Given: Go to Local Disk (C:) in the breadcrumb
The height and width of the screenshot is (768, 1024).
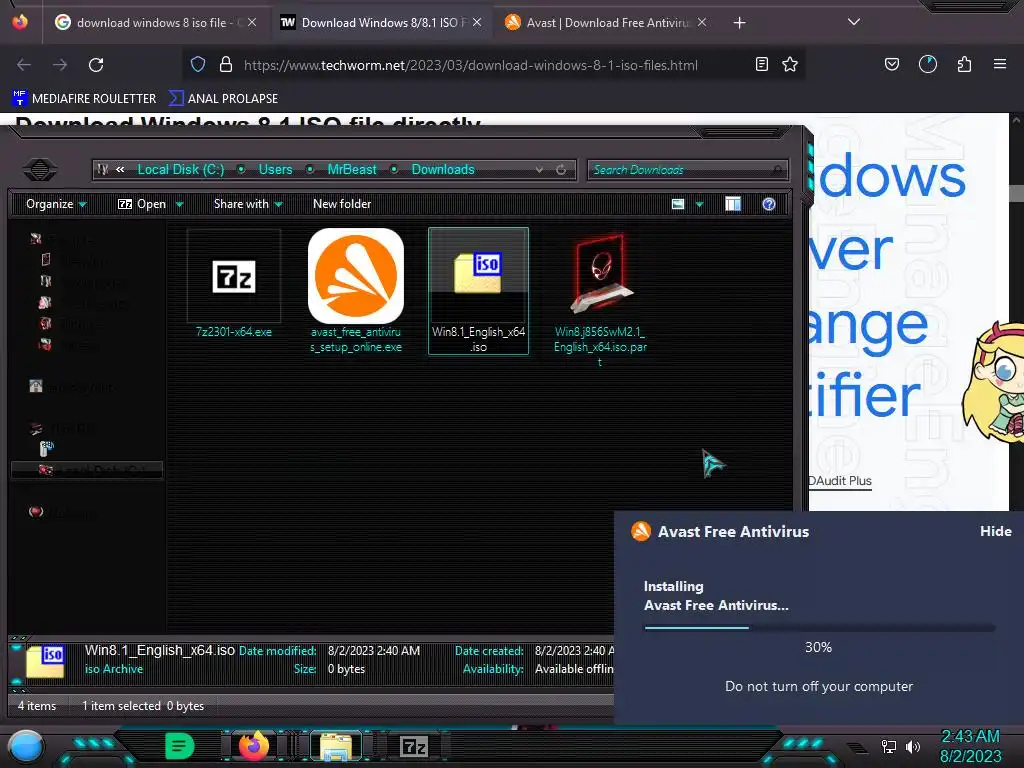Looking at the screenshot, I should point(181,170).
